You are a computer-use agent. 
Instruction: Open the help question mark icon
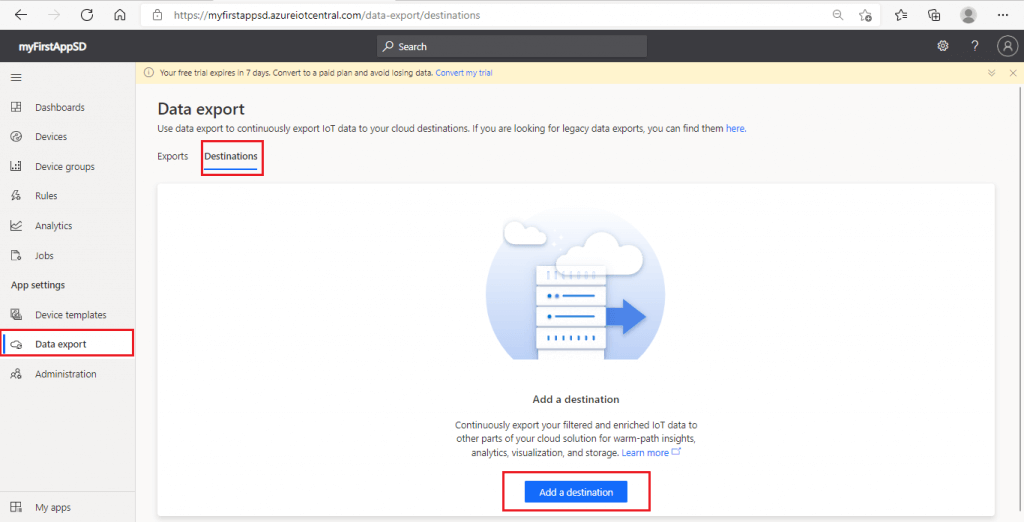pos(975,46)
